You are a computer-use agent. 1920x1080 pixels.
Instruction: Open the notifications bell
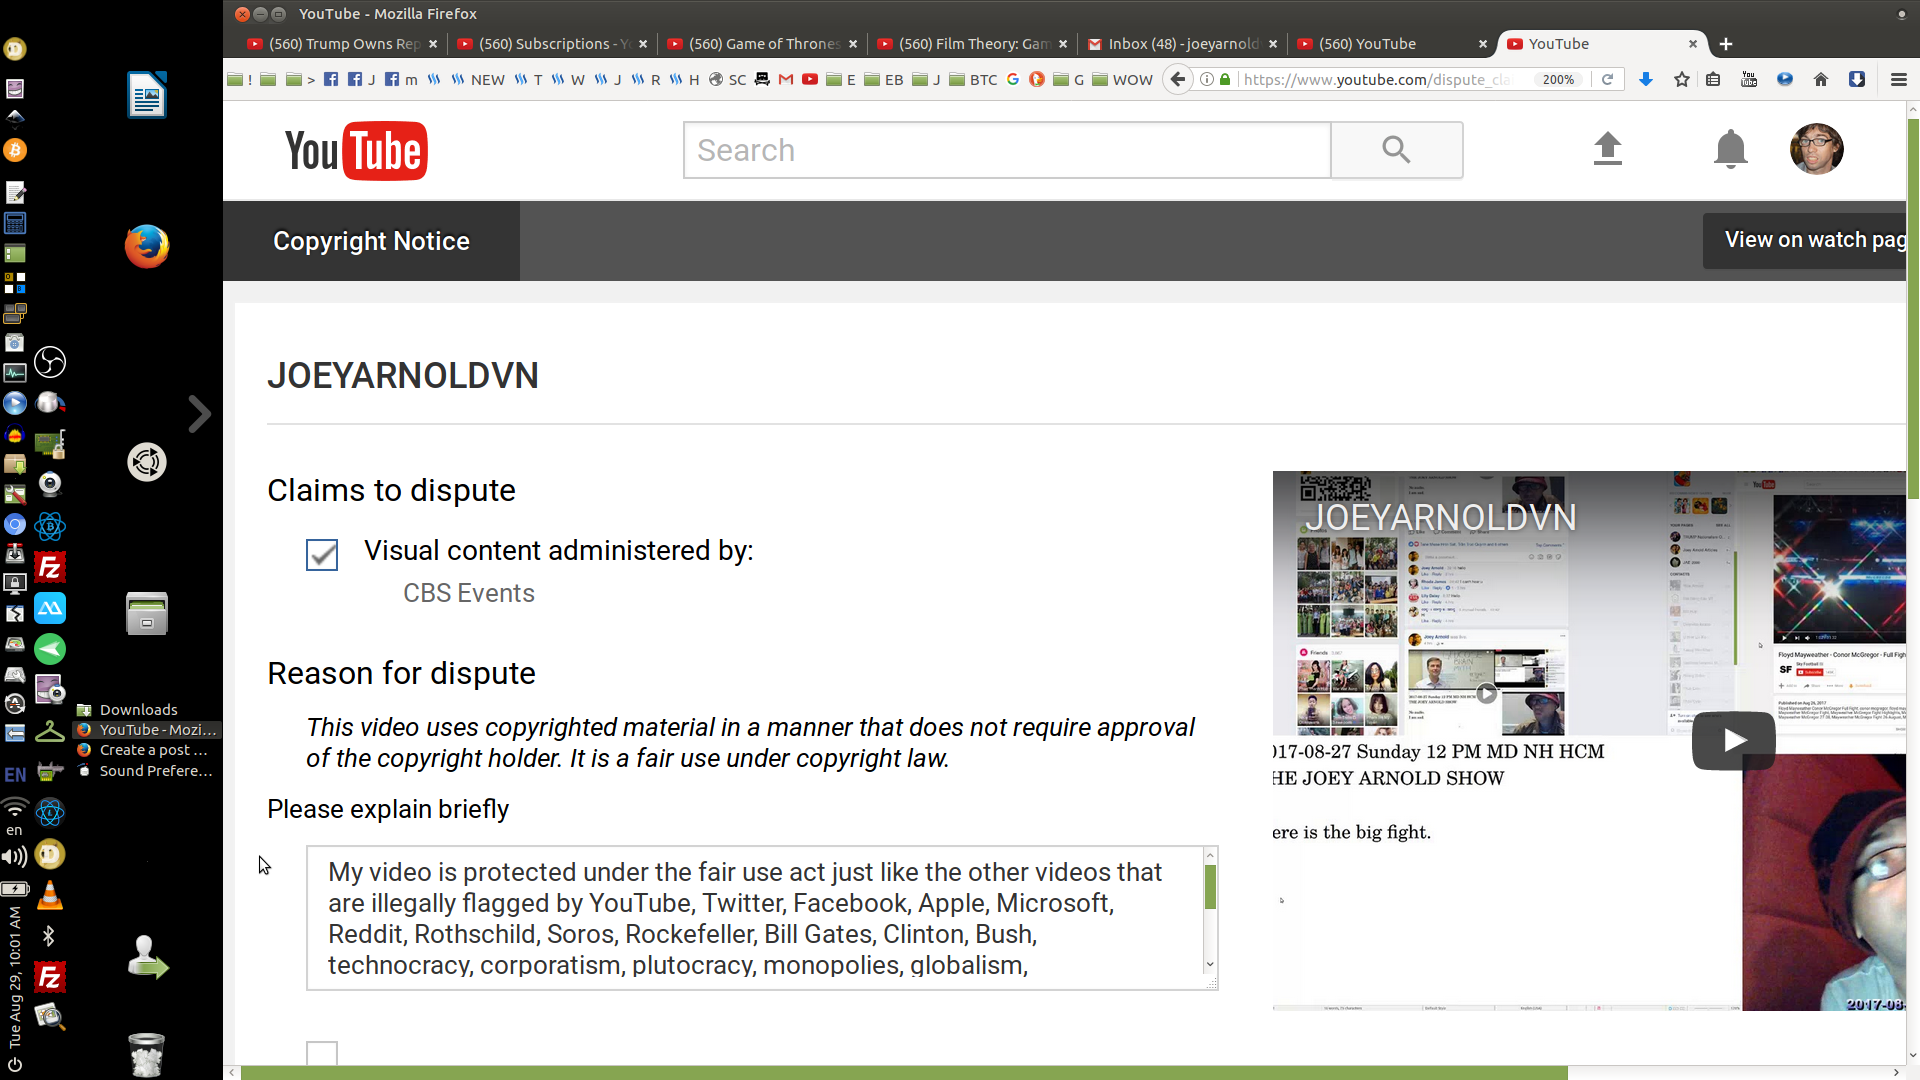pos(1730,149)
